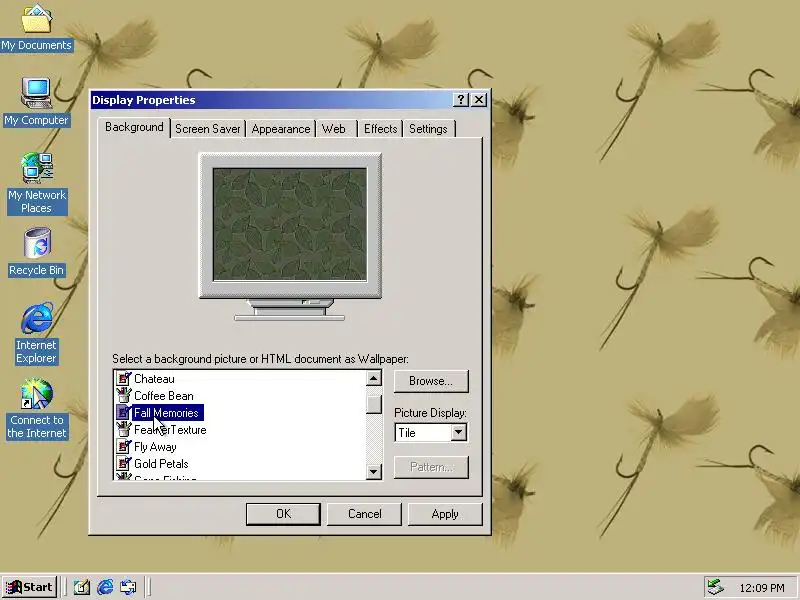The image size is (800, 600).
Task: Select Coffee Bean wallpaper in the list
Action: coord(164,395)
